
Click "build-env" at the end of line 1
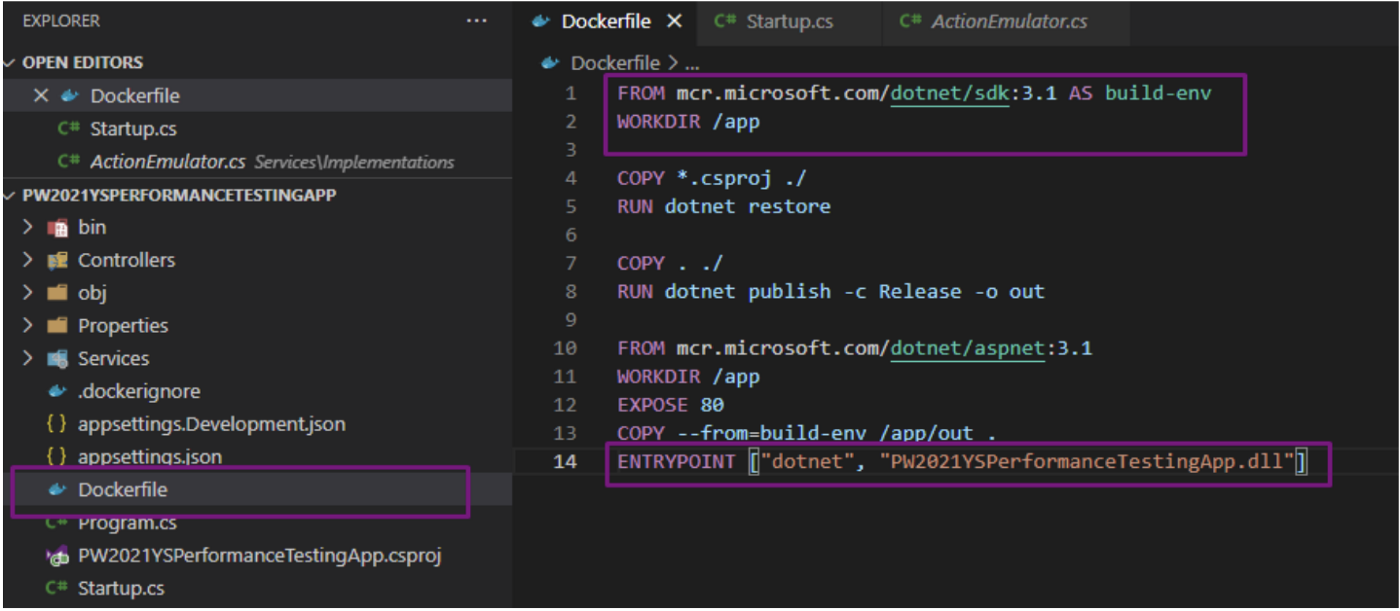tap(1159, 94)
